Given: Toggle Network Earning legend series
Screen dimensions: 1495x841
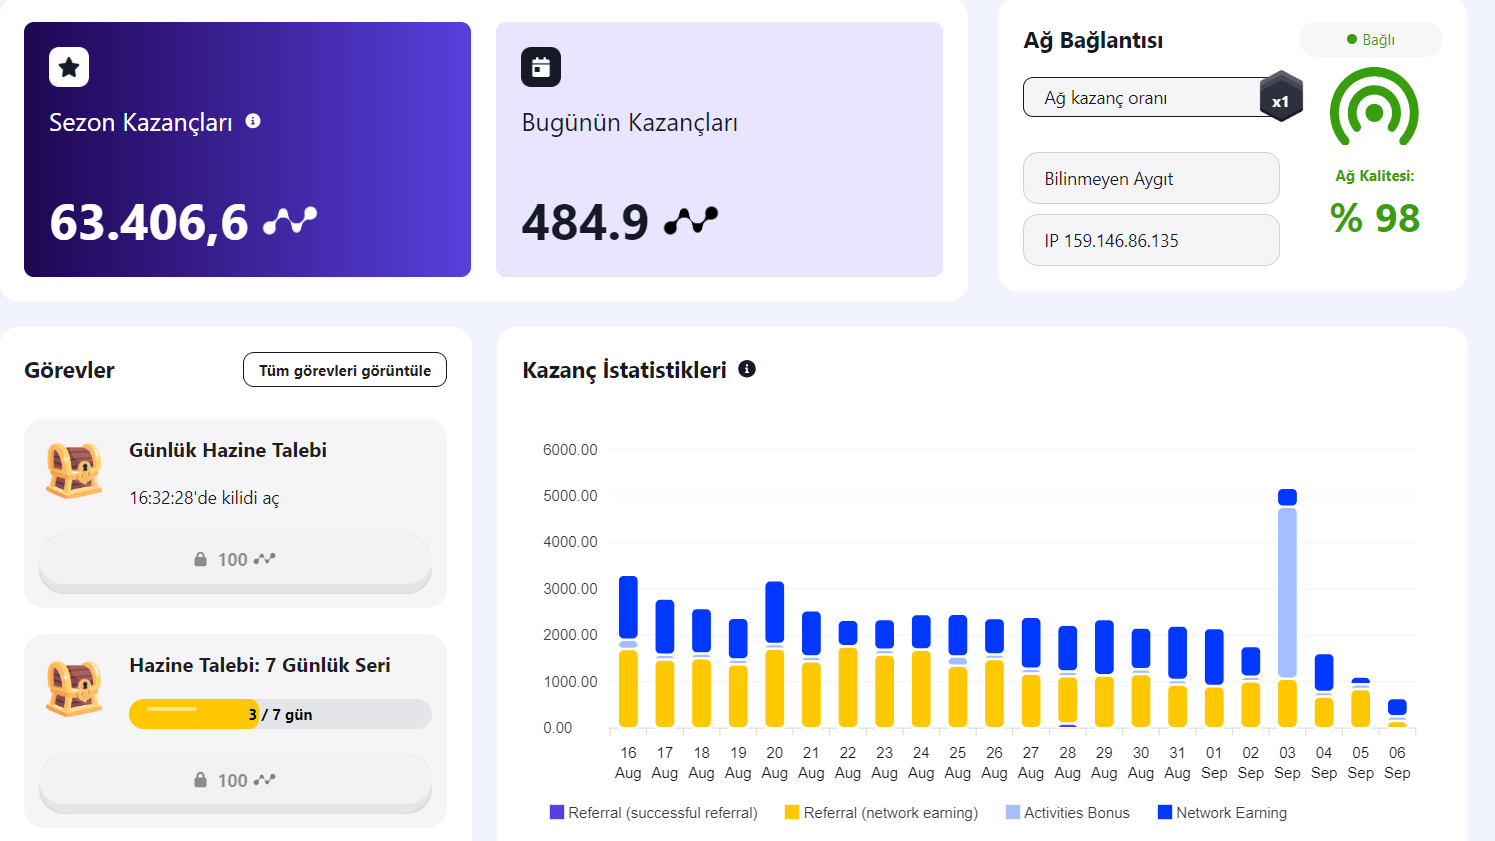Looking at the screenshot, I should 1222,813.
